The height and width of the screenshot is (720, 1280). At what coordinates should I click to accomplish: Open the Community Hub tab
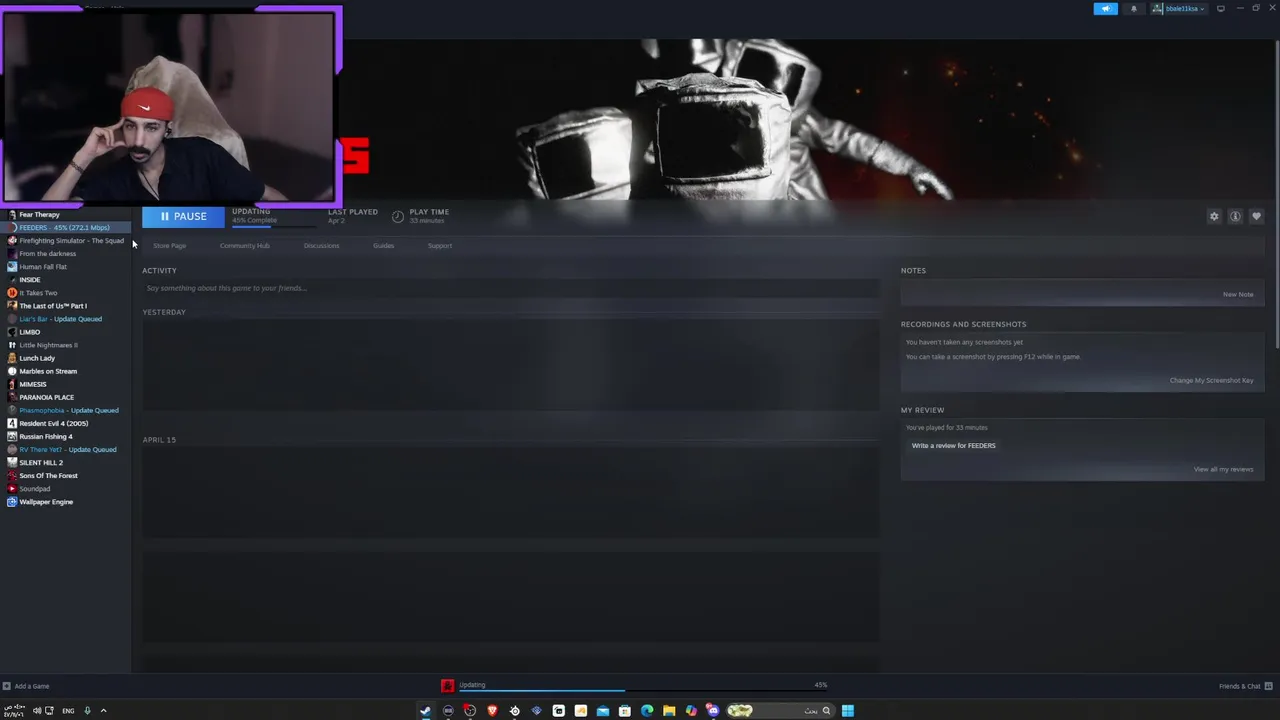pos(244,245)
